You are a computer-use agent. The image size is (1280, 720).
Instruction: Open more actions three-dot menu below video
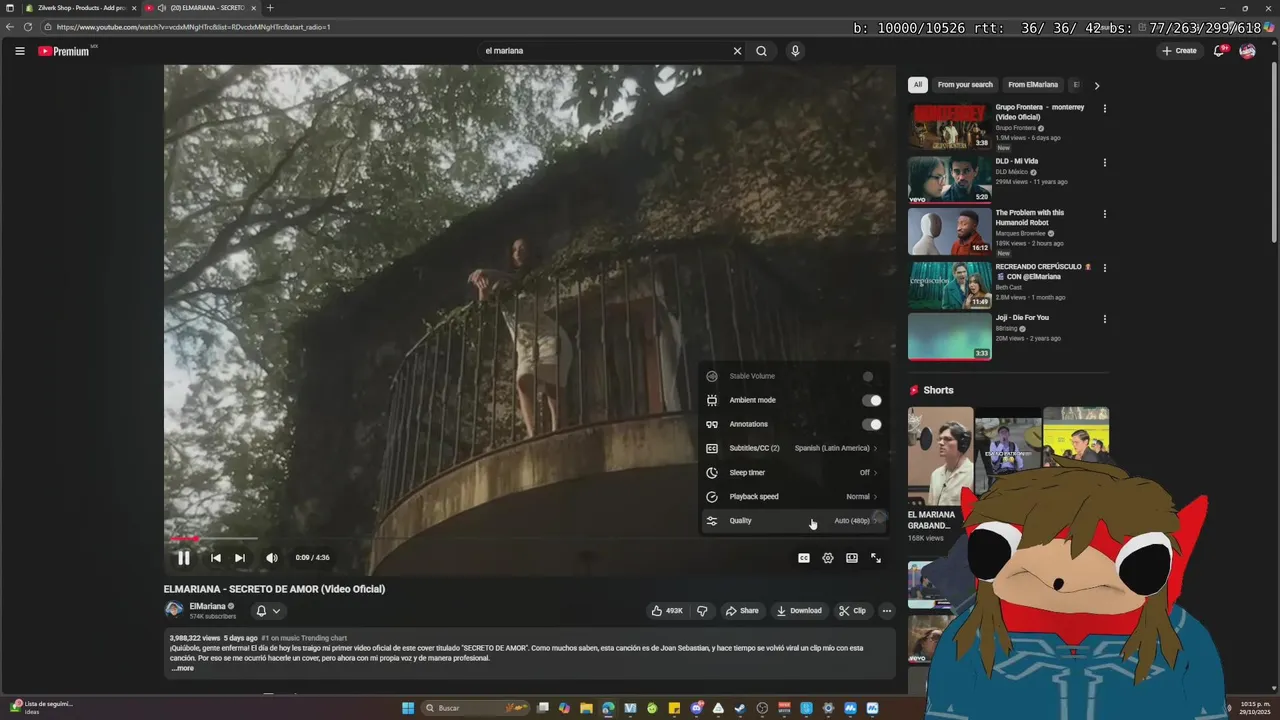(886, 611)
